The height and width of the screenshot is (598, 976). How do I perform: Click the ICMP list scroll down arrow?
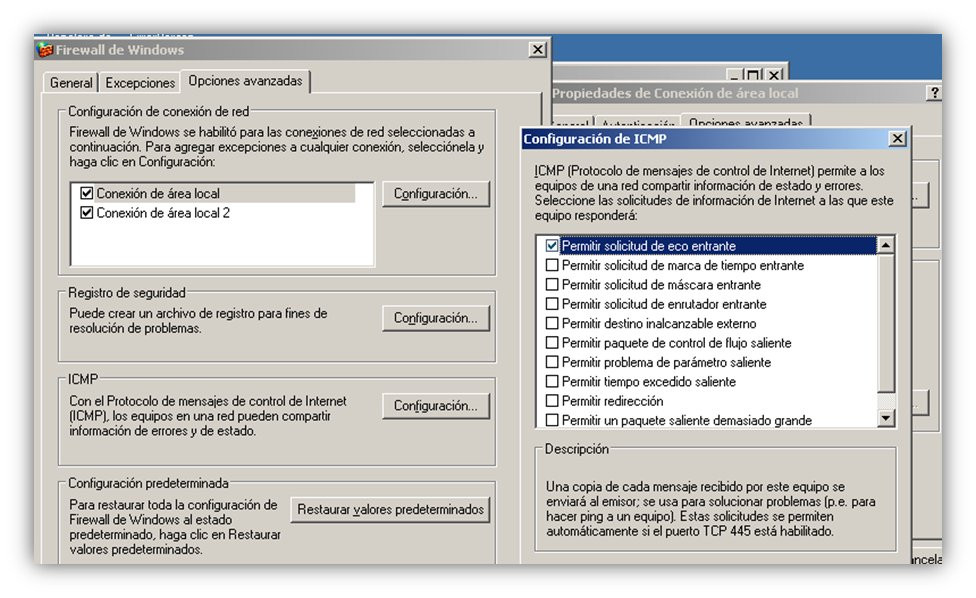[886, 418]
